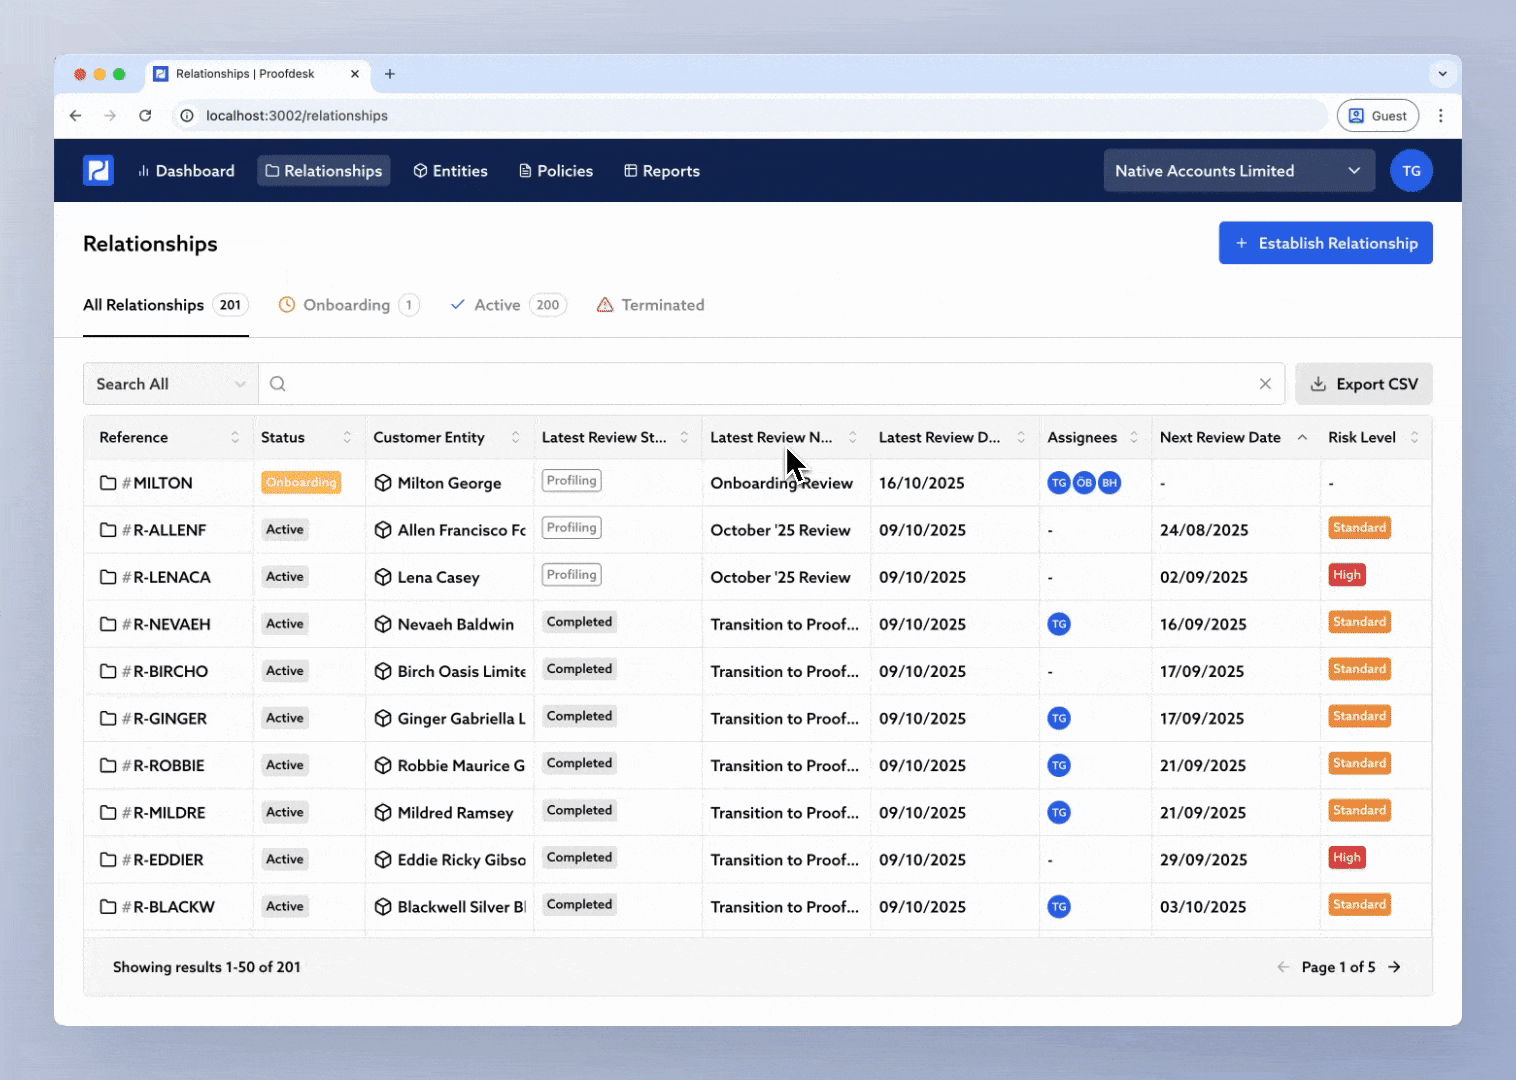This screenshot has width=1516, height=1080.
Task: Click into the relationships search input
Action: click(760, 384)
